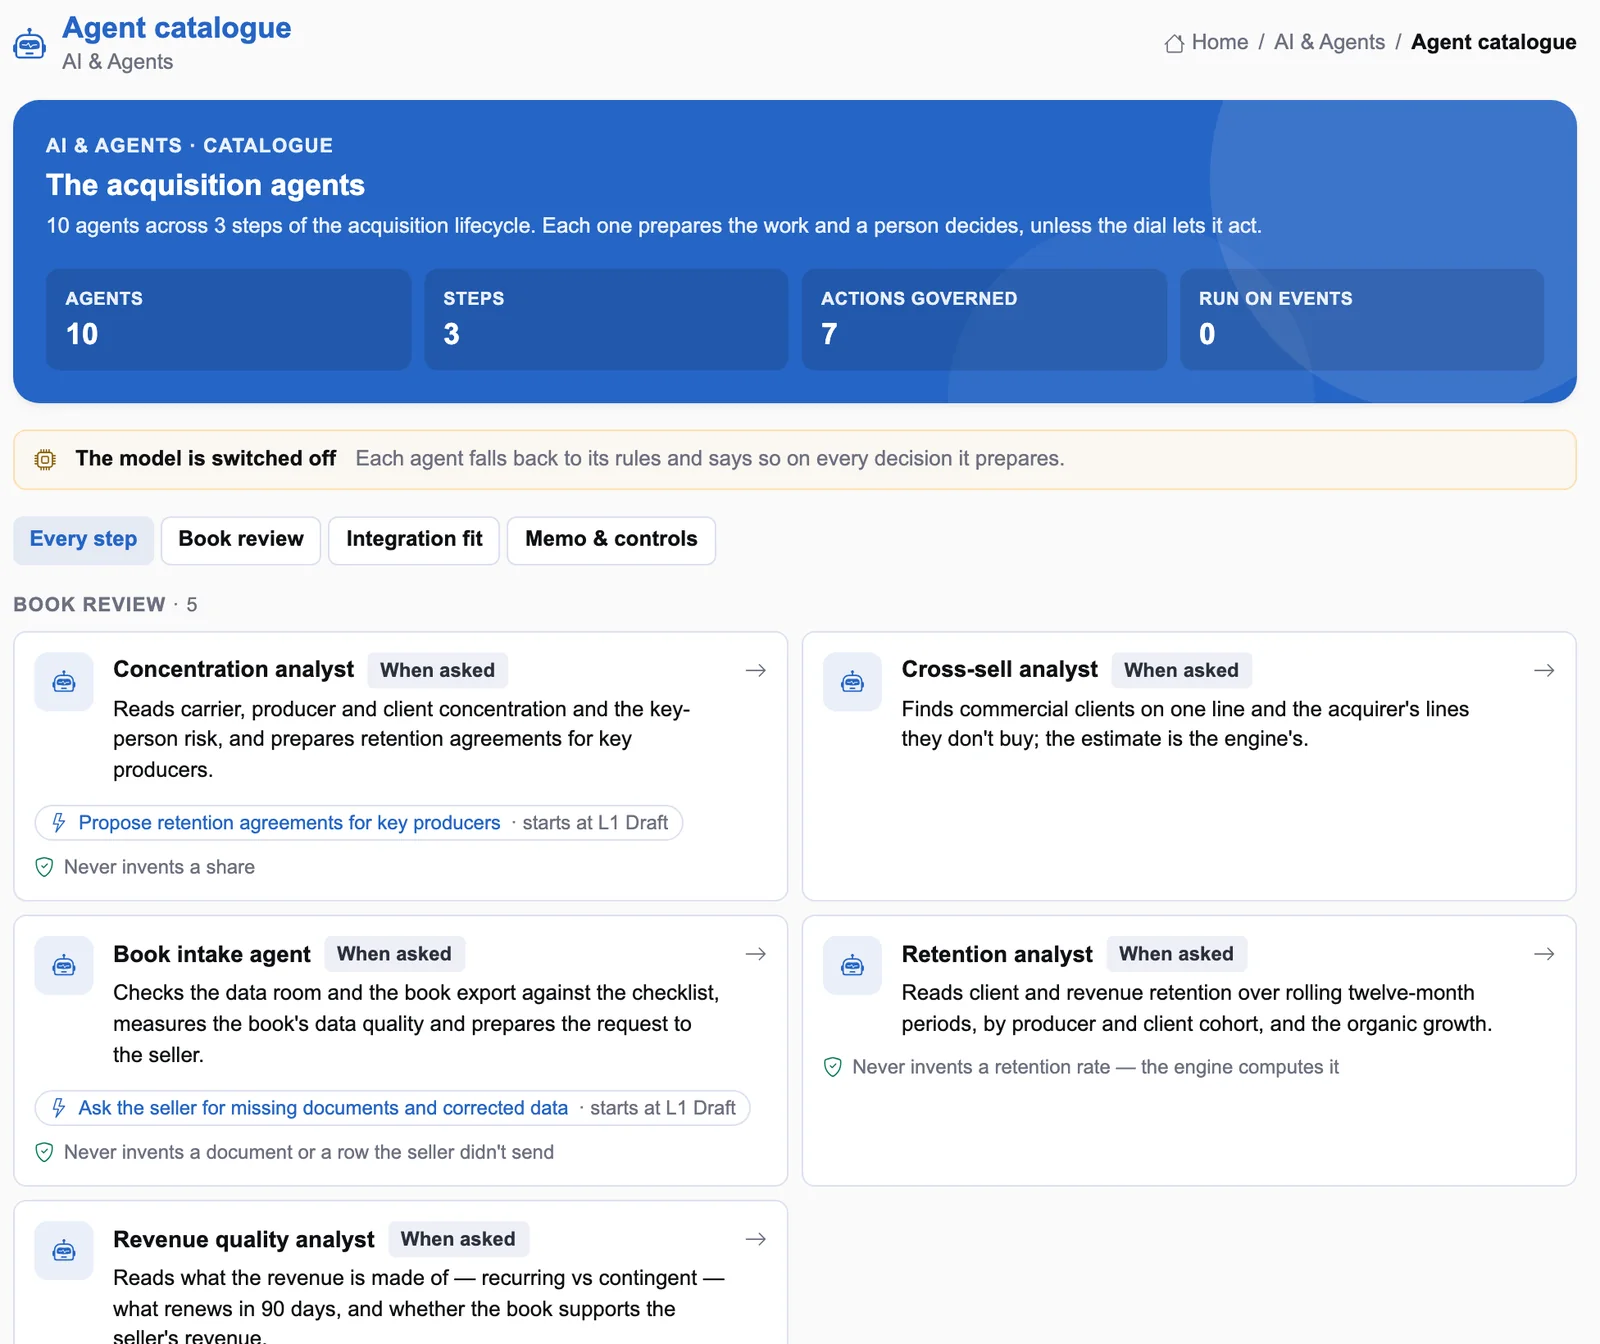
Task: Switch to the Memo & controls tab
Action: (x=611, y=540)
